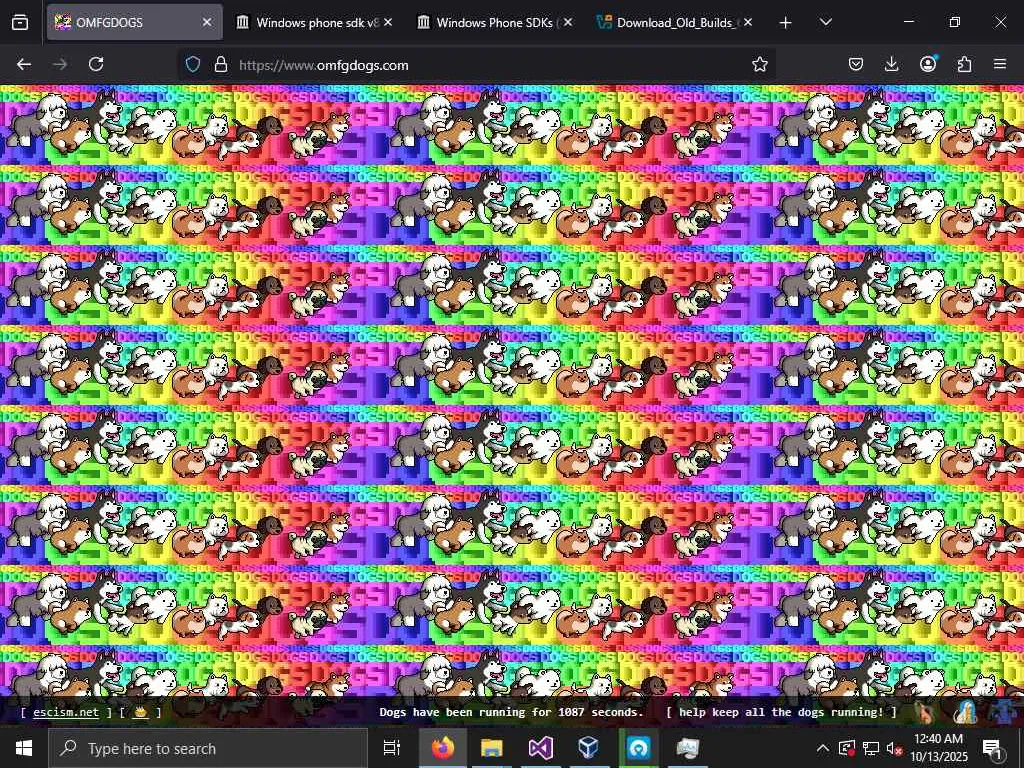Go back to the previous page
This screenshot has width=1024, height=768.
pyautogui.click(x=24, y=64)
